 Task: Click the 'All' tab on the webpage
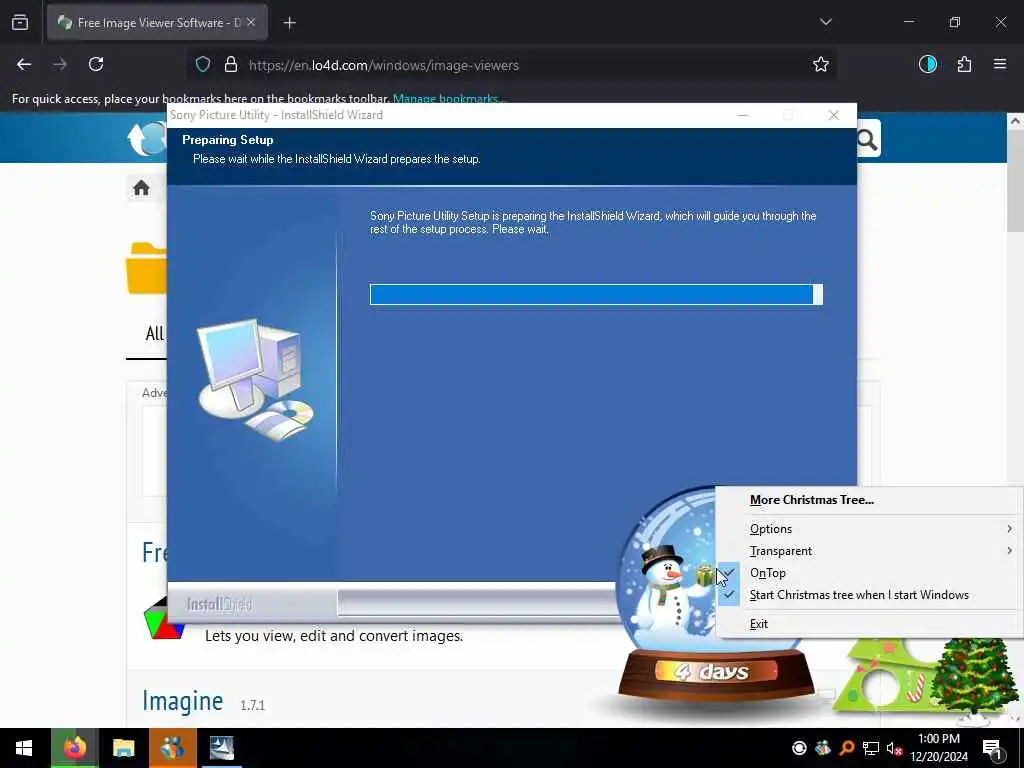[154, 334]
